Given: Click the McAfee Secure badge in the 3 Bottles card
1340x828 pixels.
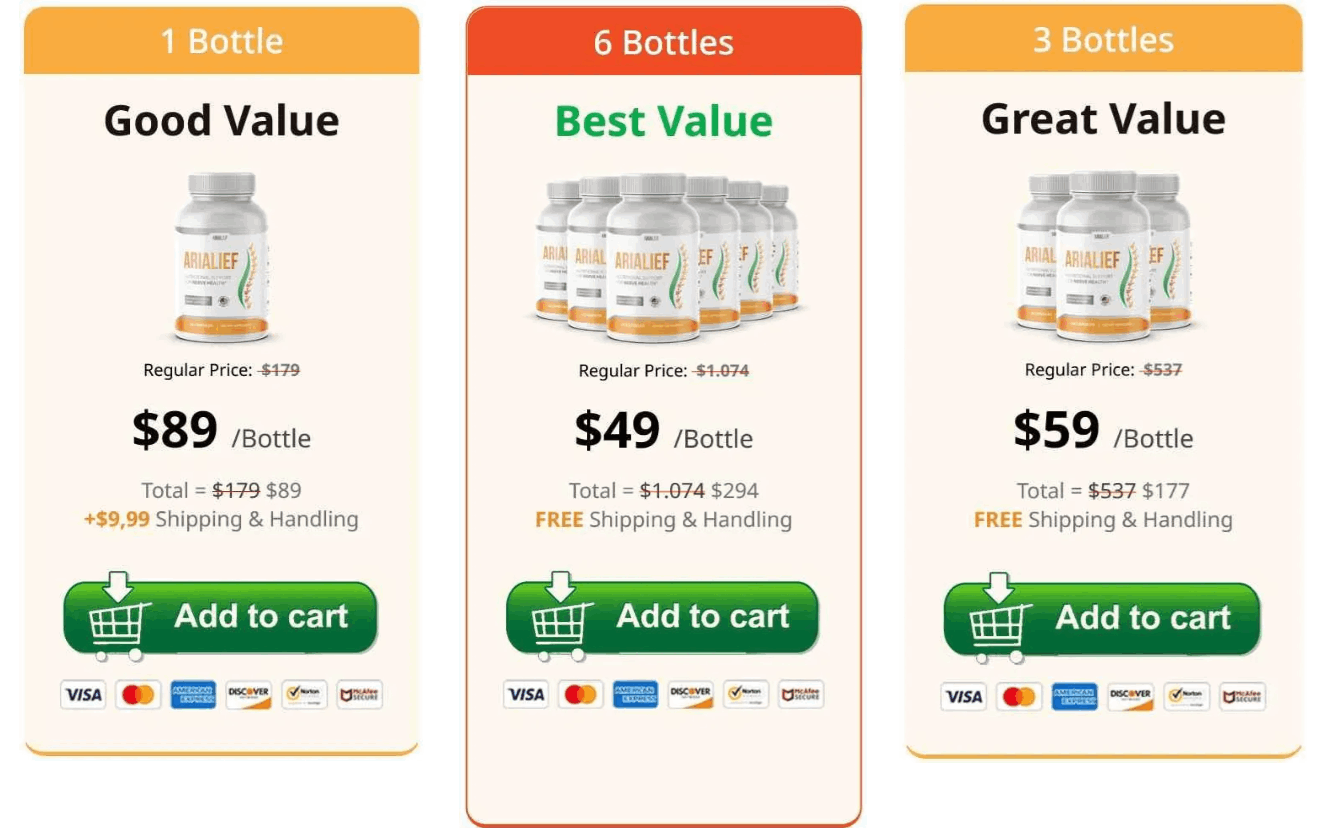Looking at the screenshot, I should 1241,697.
